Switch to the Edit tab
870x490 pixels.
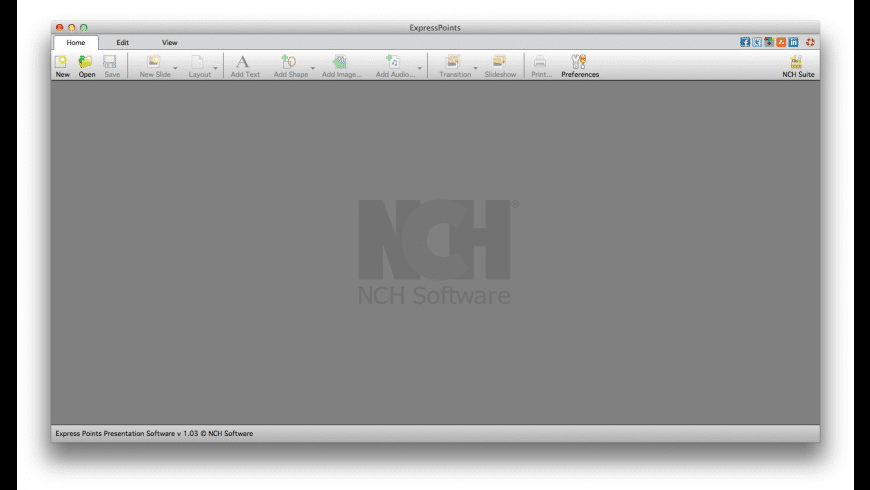click(123, 43)
